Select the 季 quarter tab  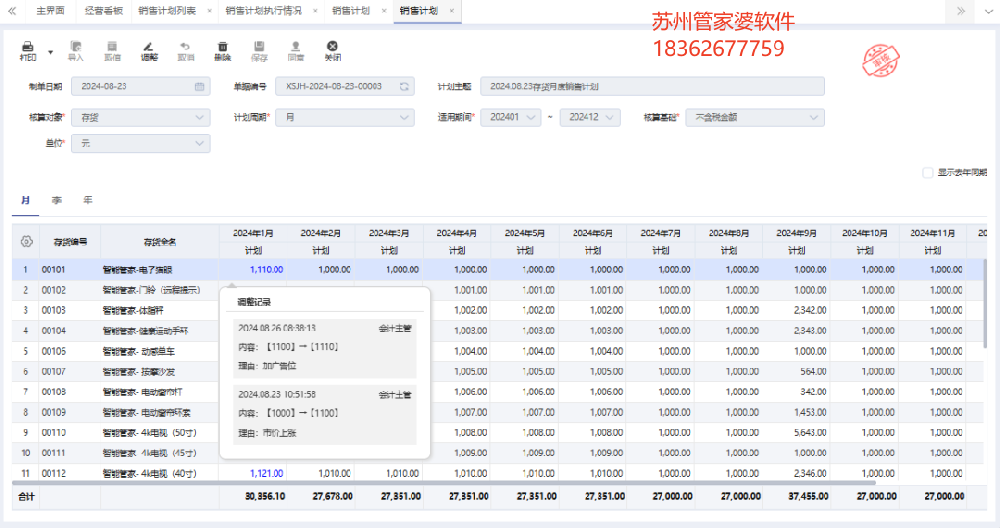[x=57, y=200]
